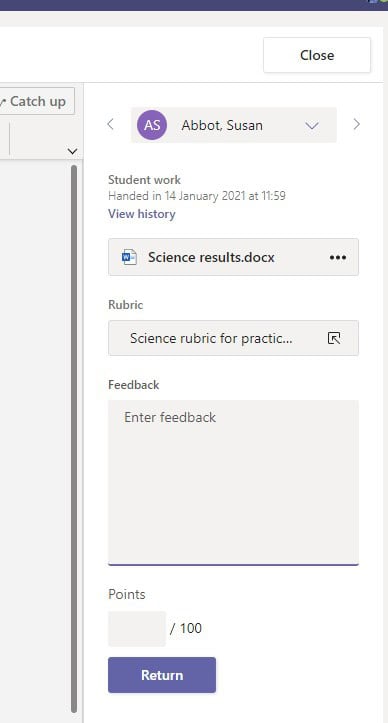Click the rubric pop-out icon

pos(334,338)
